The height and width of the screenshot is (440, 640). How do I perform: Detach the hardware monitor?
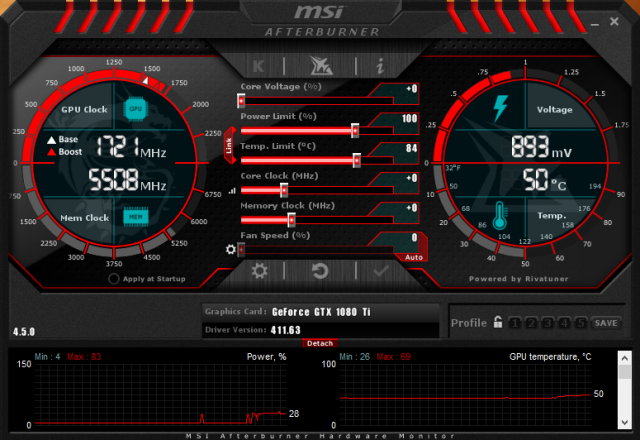click(320, 343)
